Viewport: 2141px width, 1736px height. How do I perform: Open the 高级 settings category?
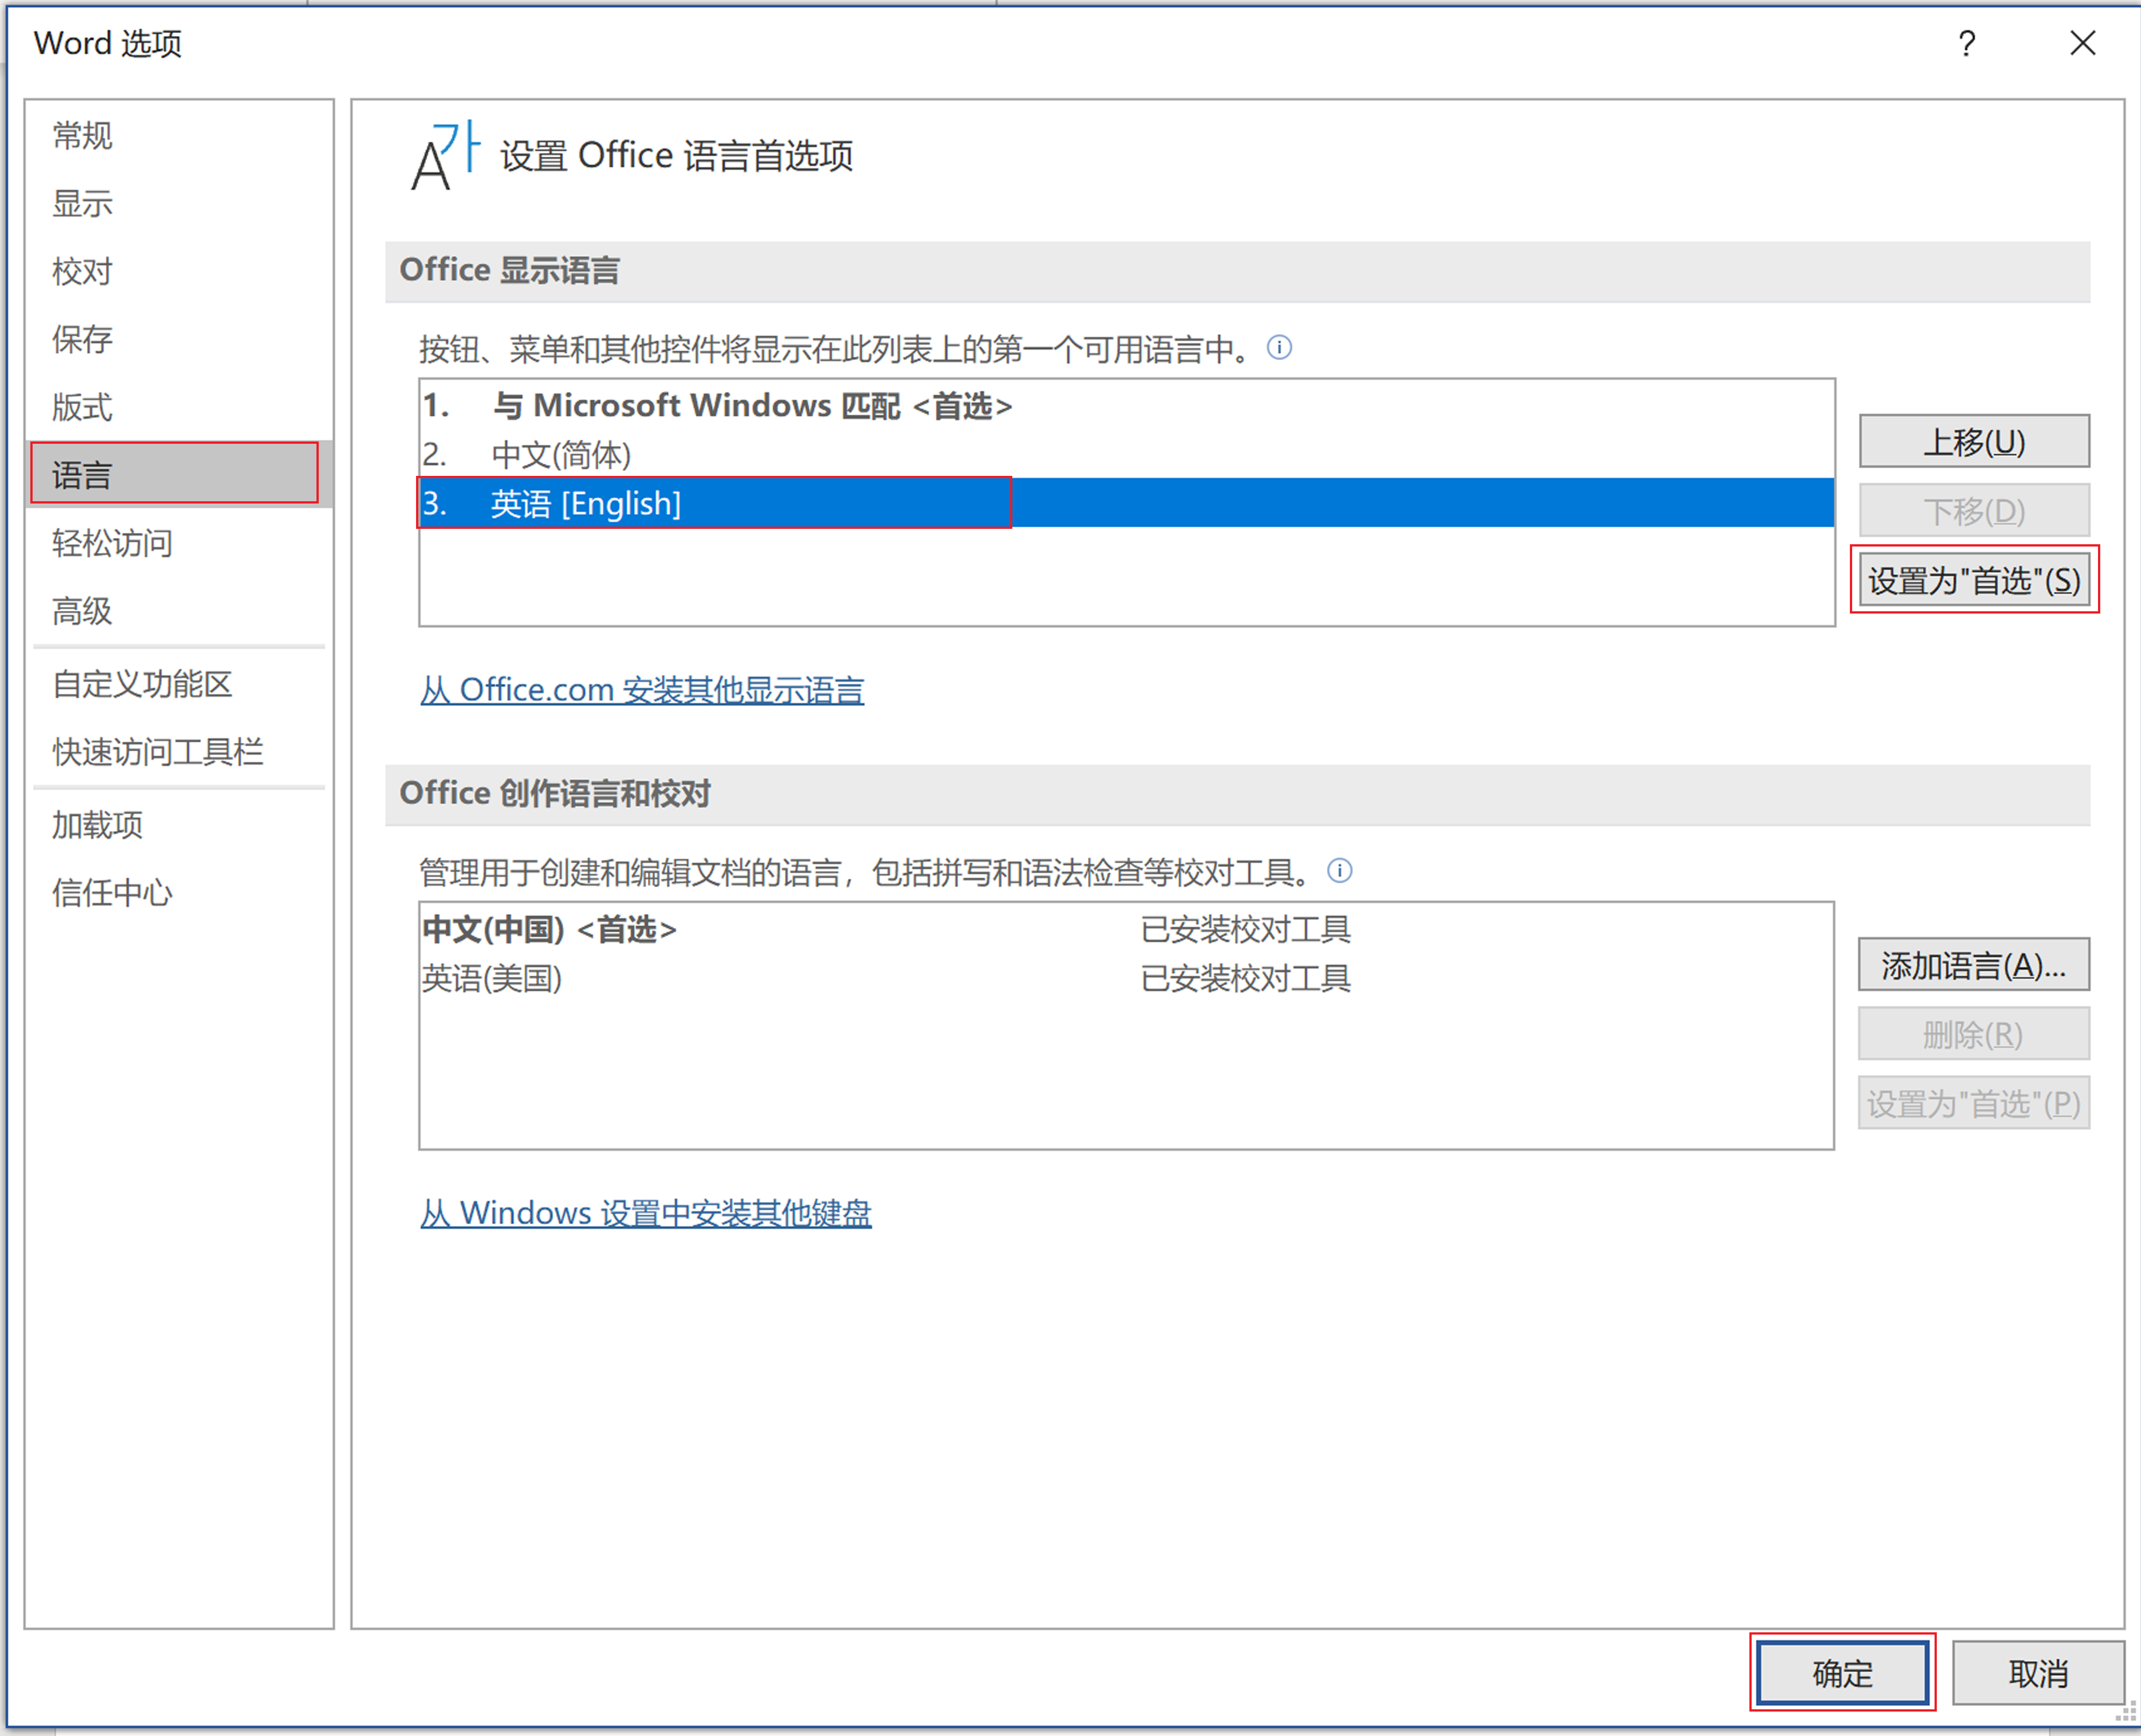tap(82, 610)
